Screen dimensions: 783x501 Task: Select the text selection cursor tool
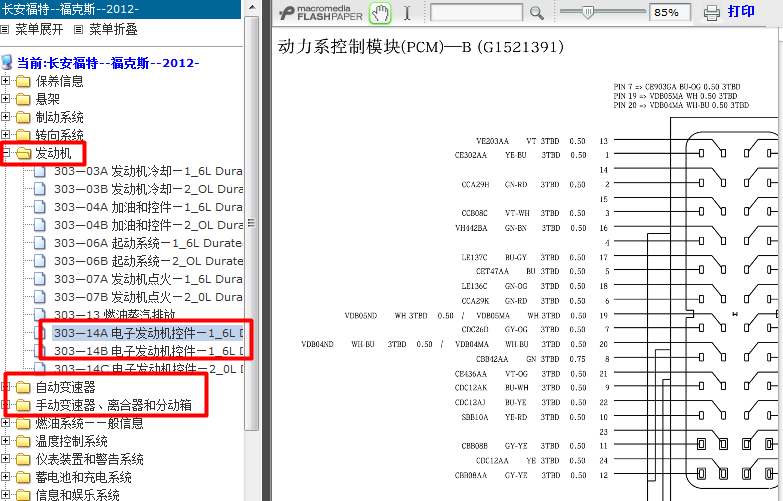pos(407,13)
